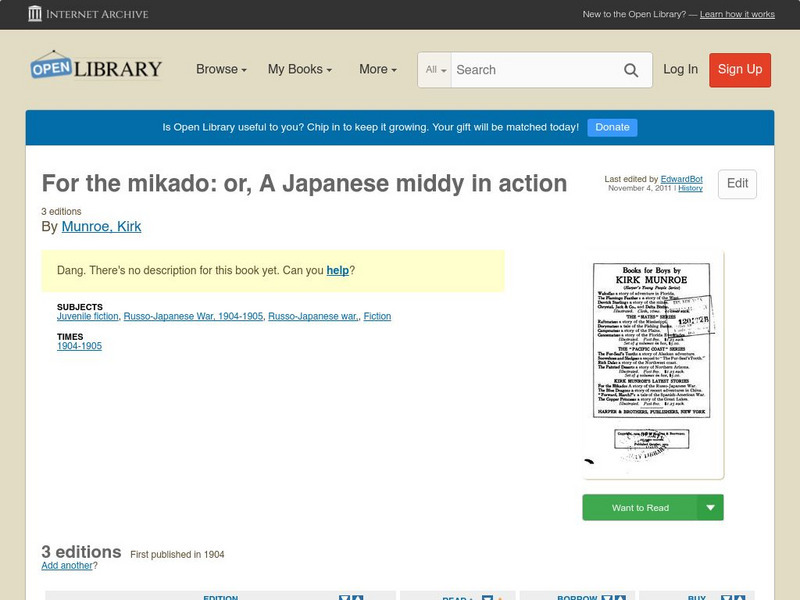This screenshot has width=800, height=600.
Task: Open subject link Russo-Japanese War, 1904-1905
Action: [x=194, y=316]
